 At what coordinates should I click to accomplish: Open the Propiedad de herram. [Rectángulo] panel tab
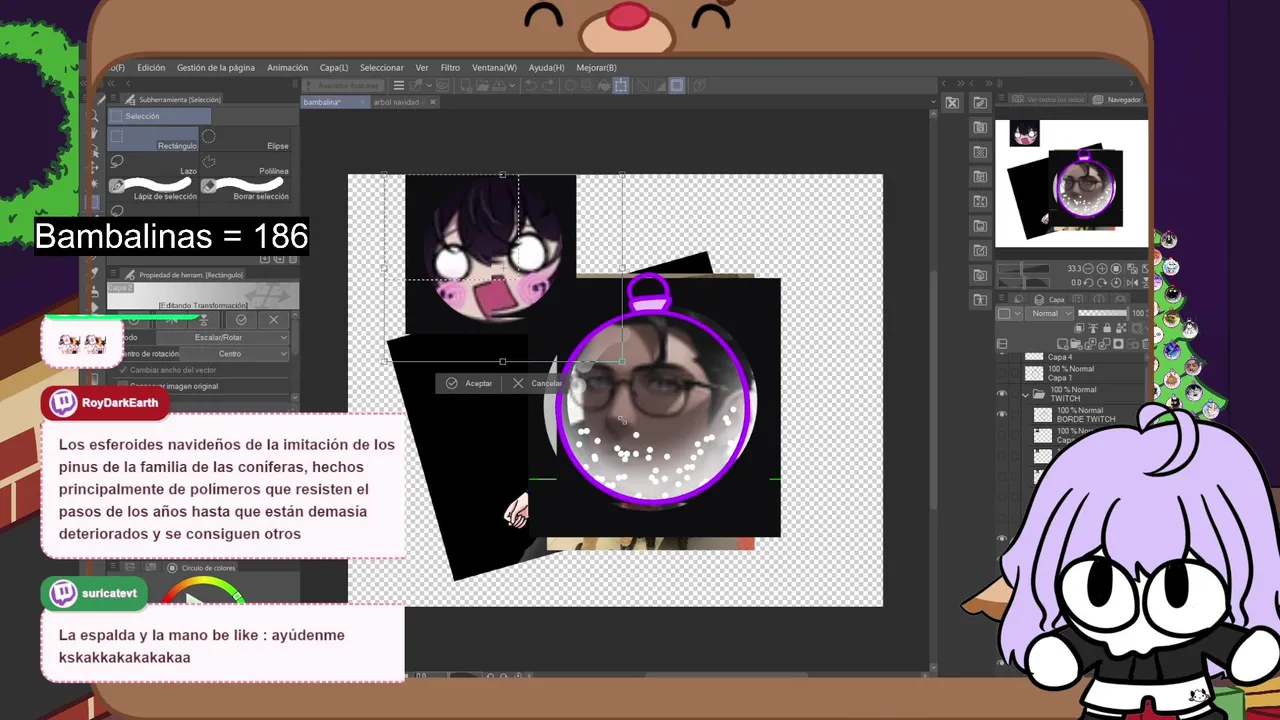182,275
